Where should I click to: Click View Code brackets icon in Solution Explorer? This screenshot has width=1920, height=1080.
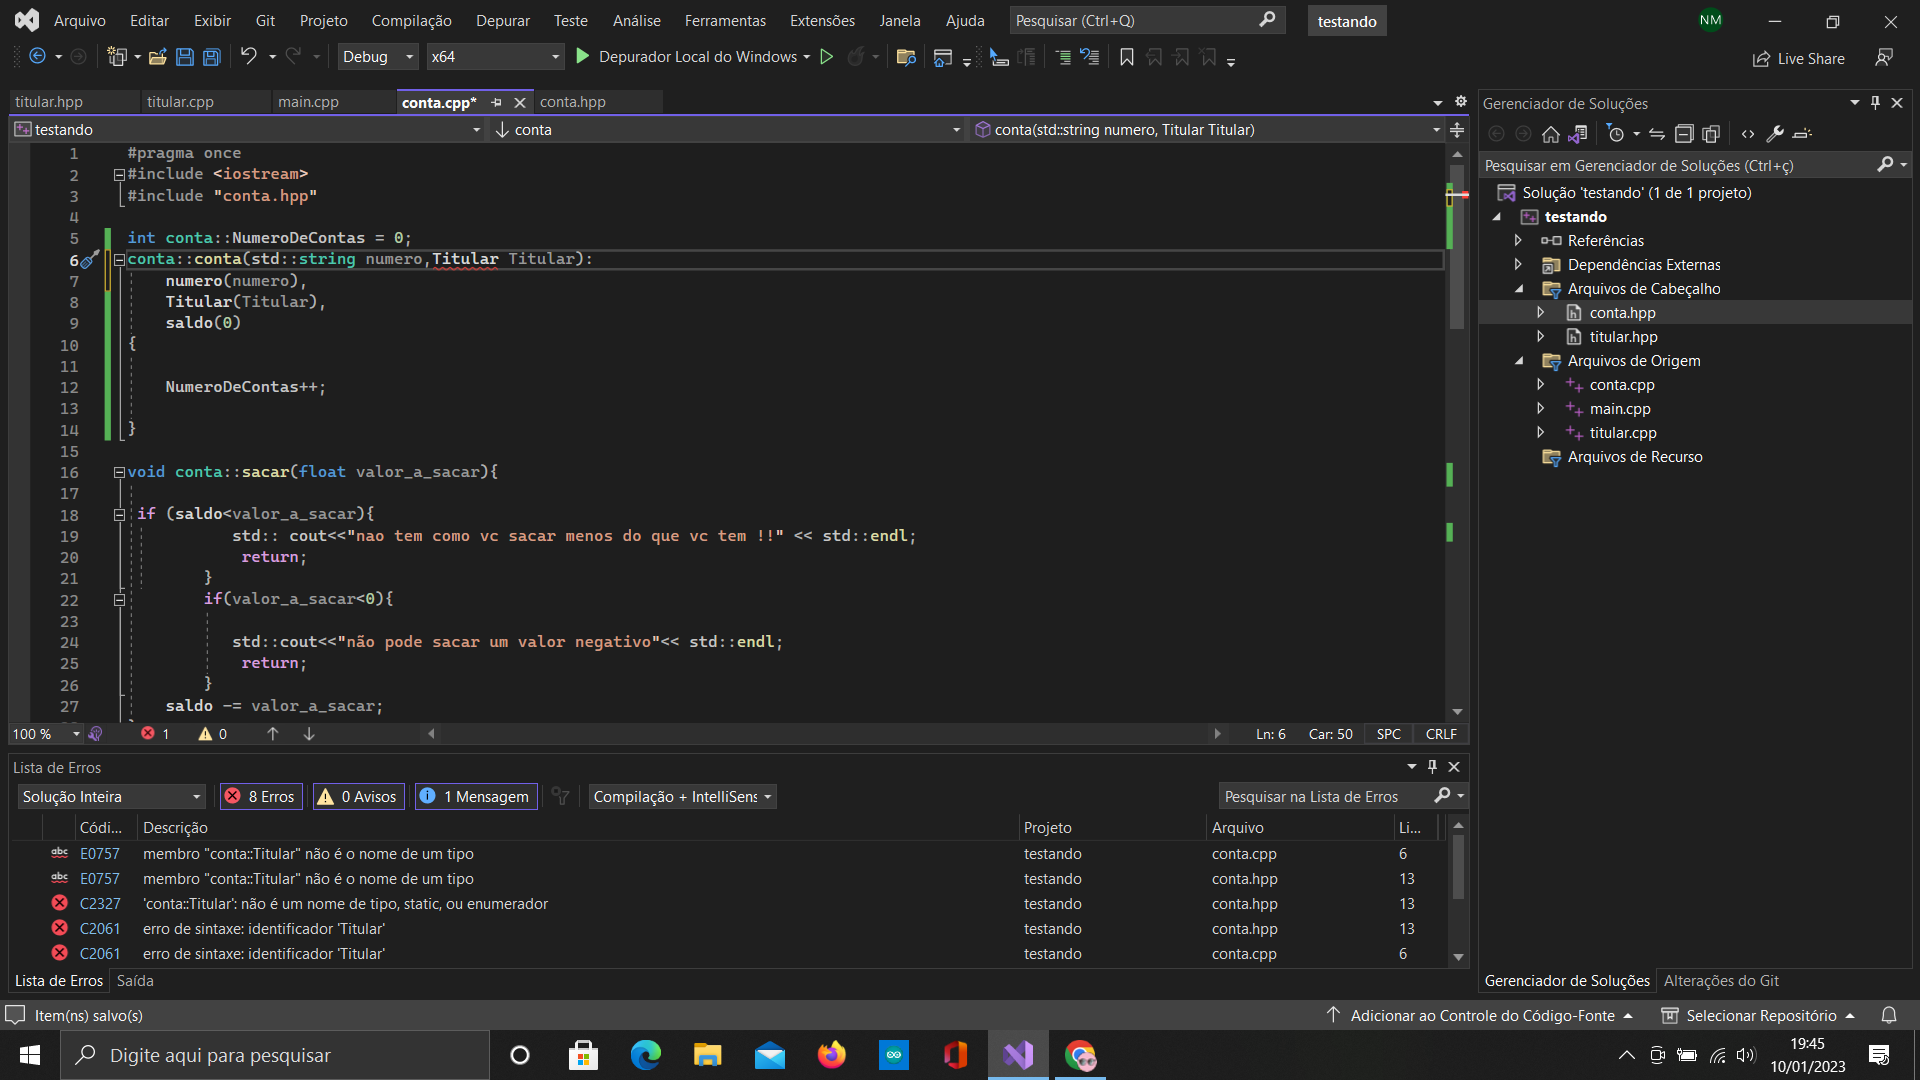click(x=1748, y=134)
